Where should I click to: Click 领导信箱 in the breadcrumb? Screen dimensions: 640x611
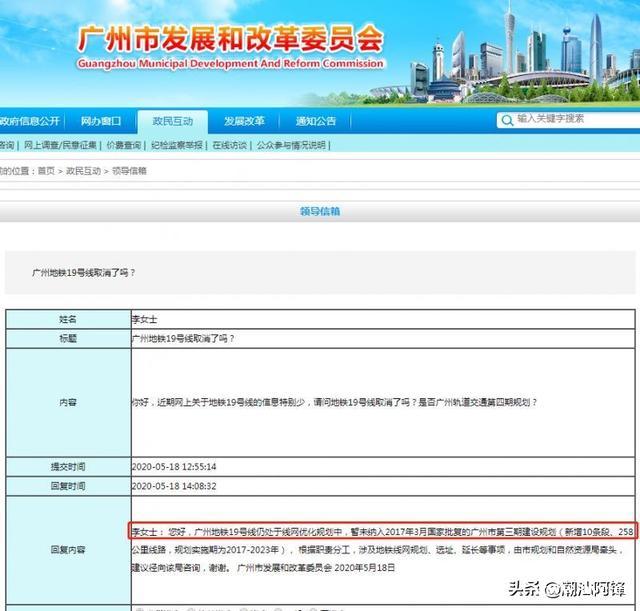click(x=129, y=171)
